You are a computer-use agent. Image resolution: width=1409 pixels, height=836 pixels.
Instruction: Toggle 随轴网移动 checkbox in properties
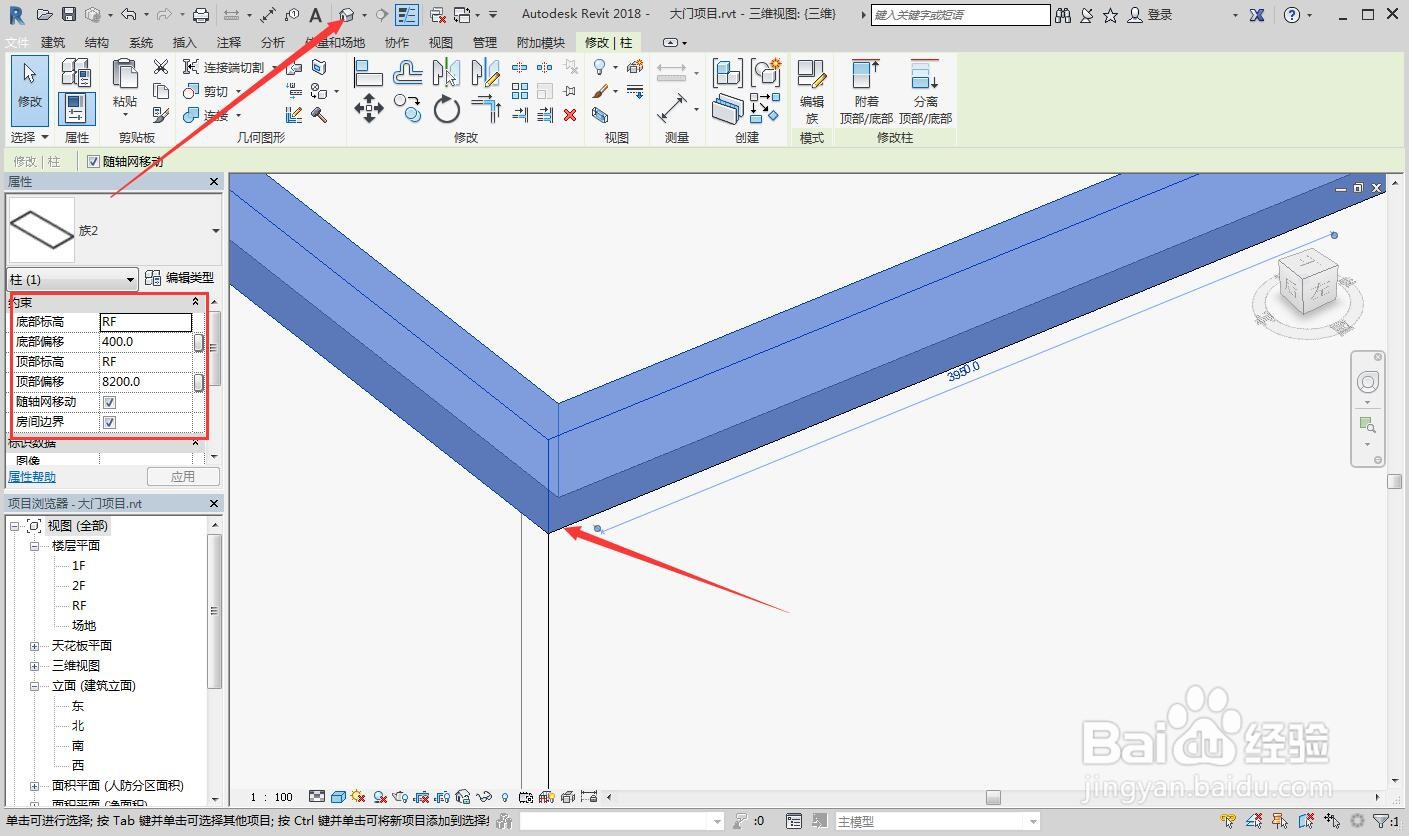click(110, 402)
